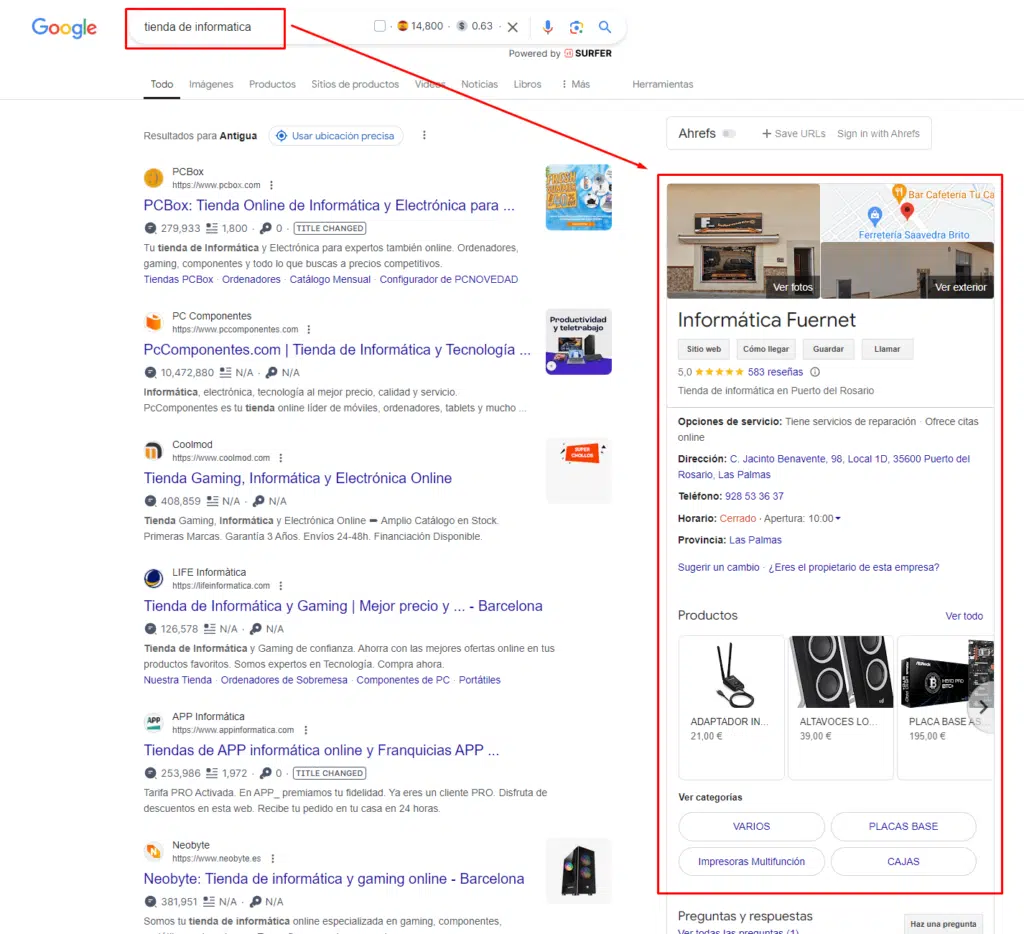
Task: Clear the search query with the X icon
Action: [513, 27]
